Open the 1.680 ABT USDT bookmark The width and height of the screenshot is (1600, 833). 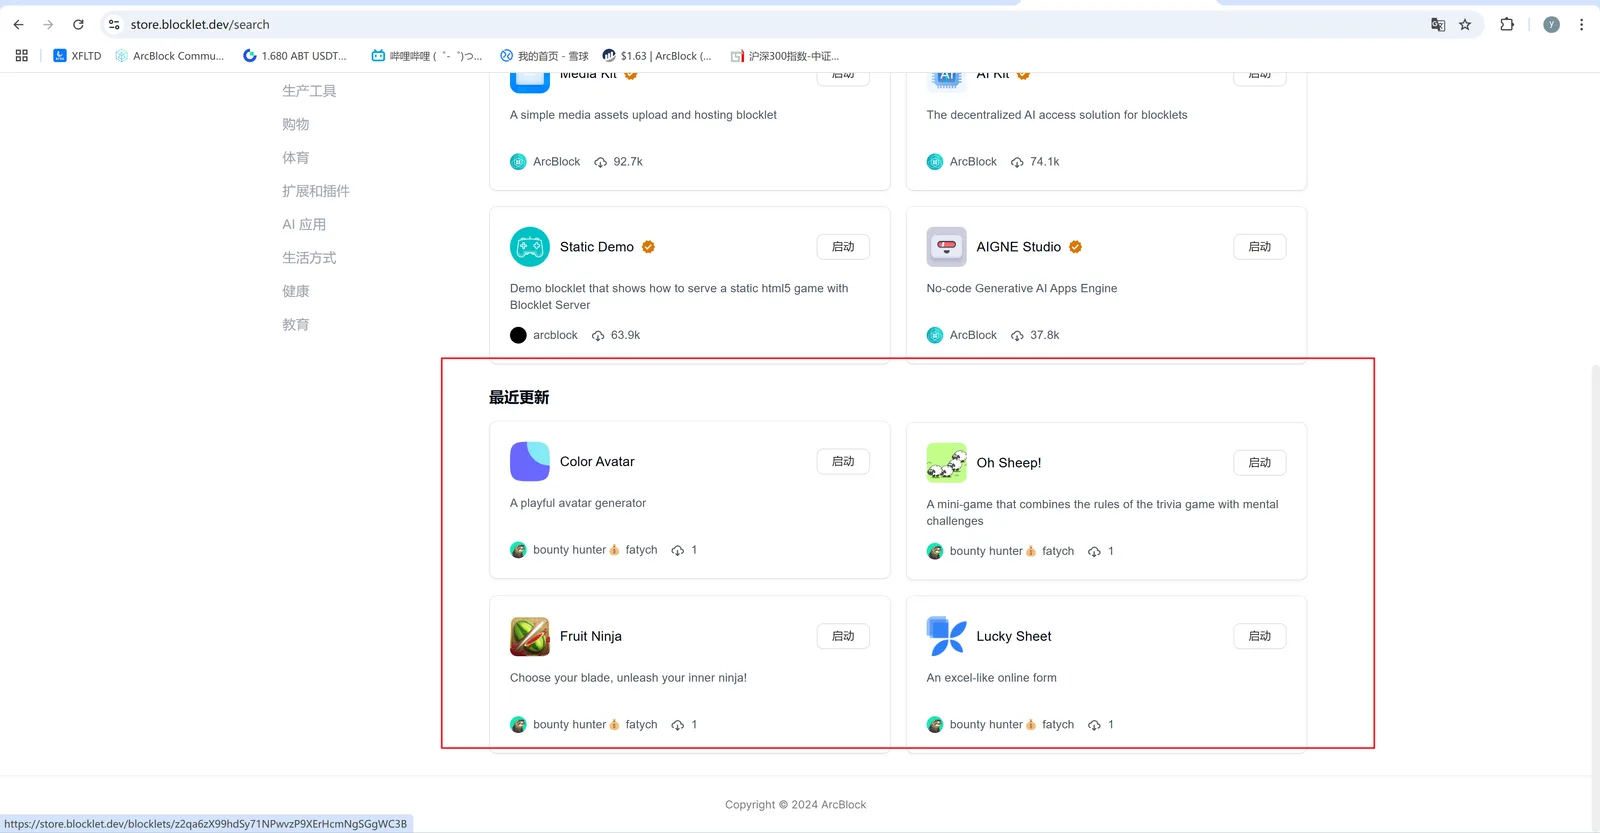click(295, 56)
